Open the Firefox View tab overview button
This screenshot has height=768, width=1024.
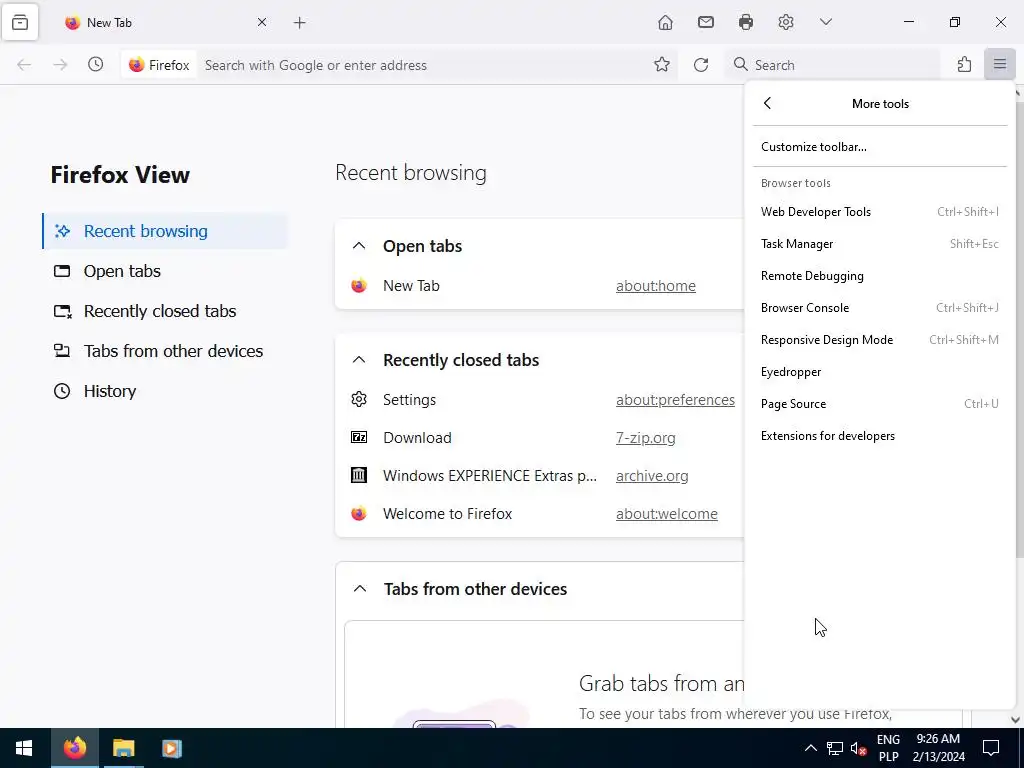(20, 23)
